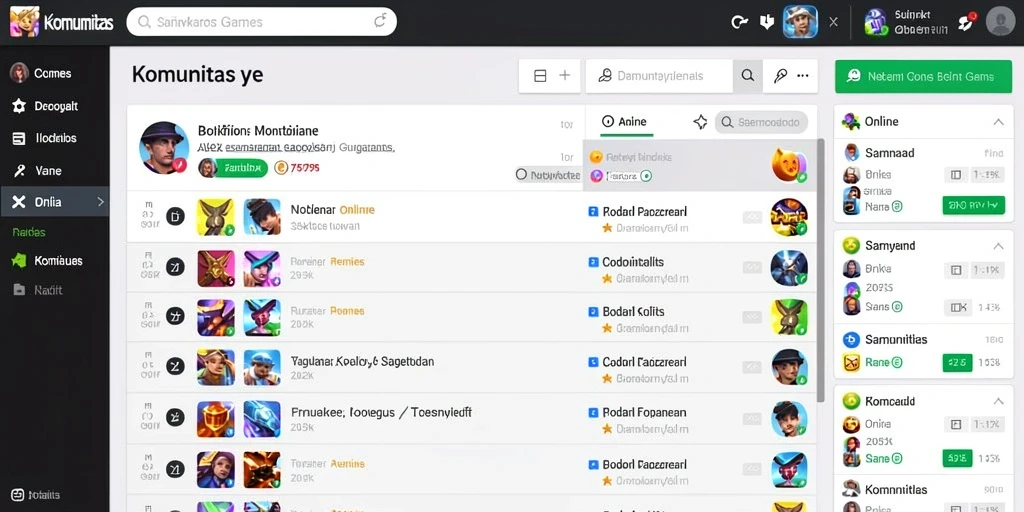
Task: Click the Komunitas logo icon in header
Action: [x=25, y=22]
